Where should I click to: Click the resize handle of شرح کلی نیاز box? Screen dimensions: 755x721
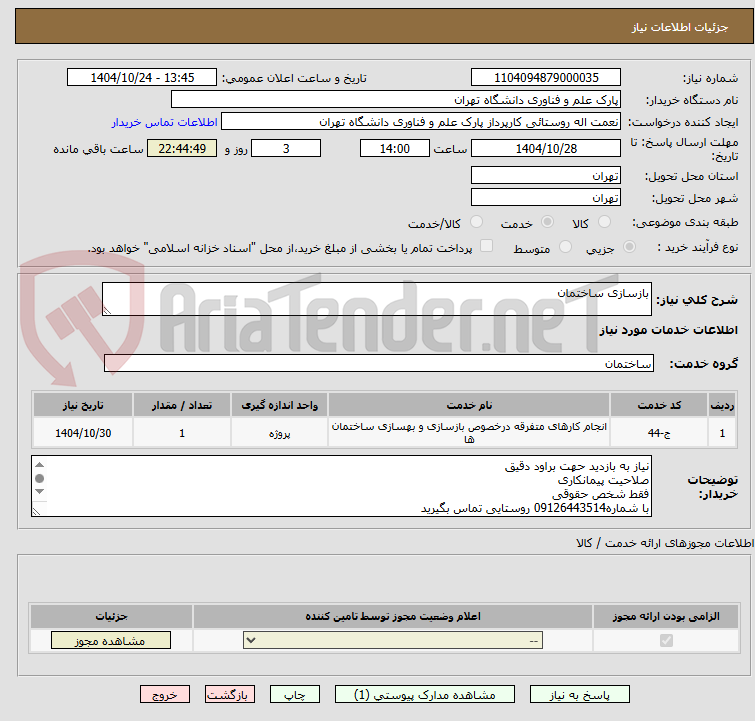[107, 311]
